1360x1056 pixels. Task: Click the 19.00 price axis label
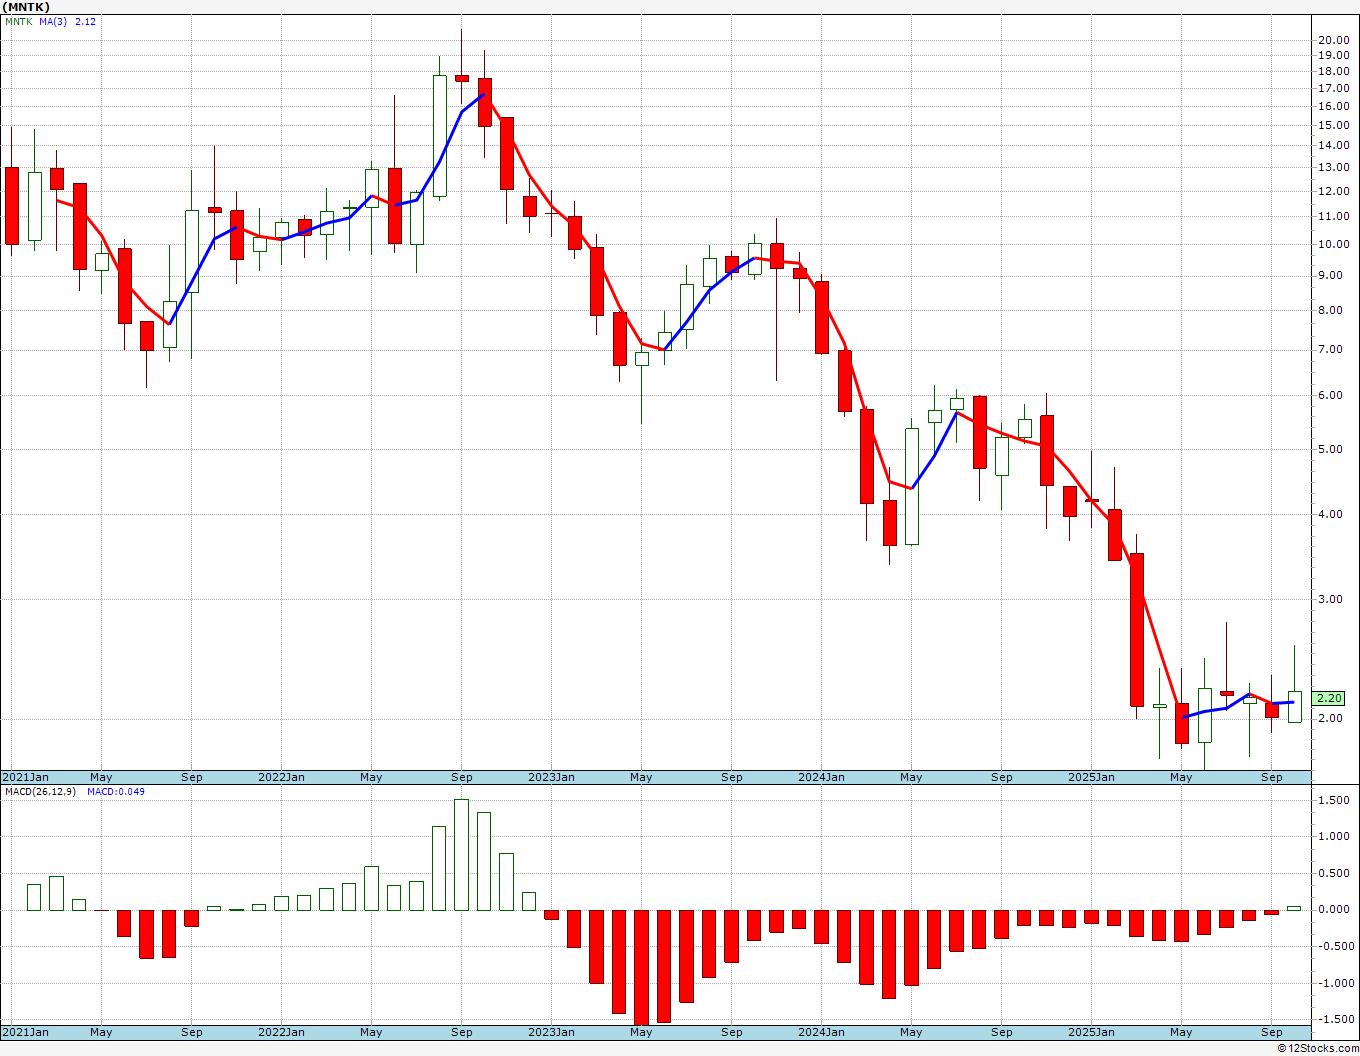1333,56
